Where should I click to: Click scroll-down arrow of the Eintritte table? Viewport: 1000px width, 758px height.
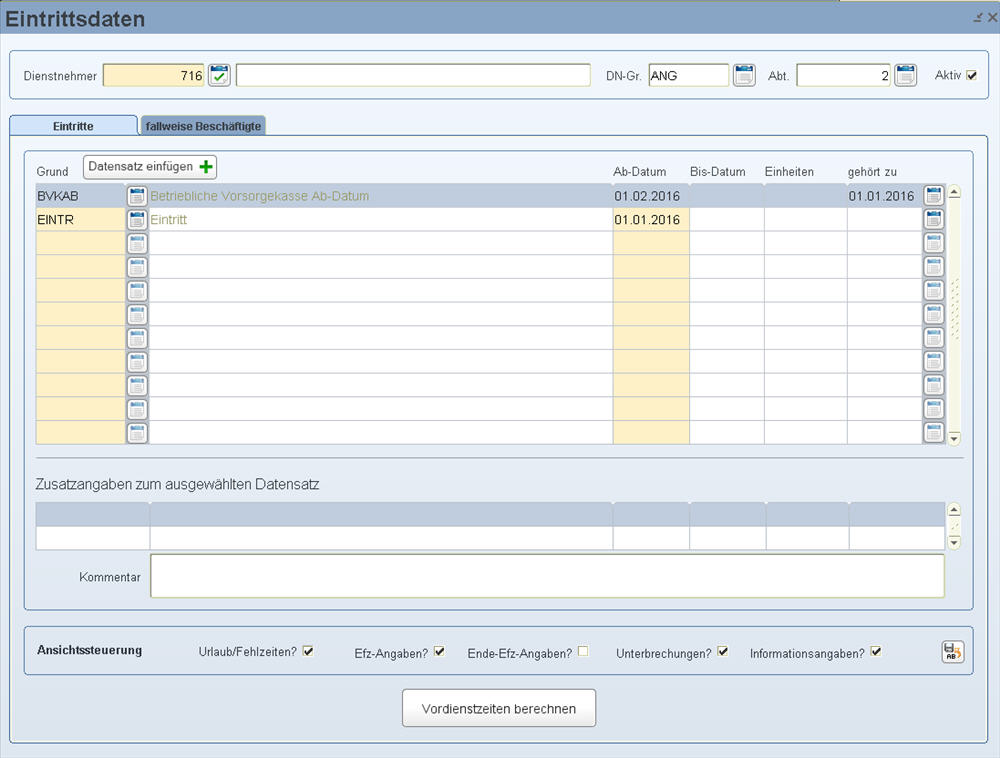tap(954, 439)
